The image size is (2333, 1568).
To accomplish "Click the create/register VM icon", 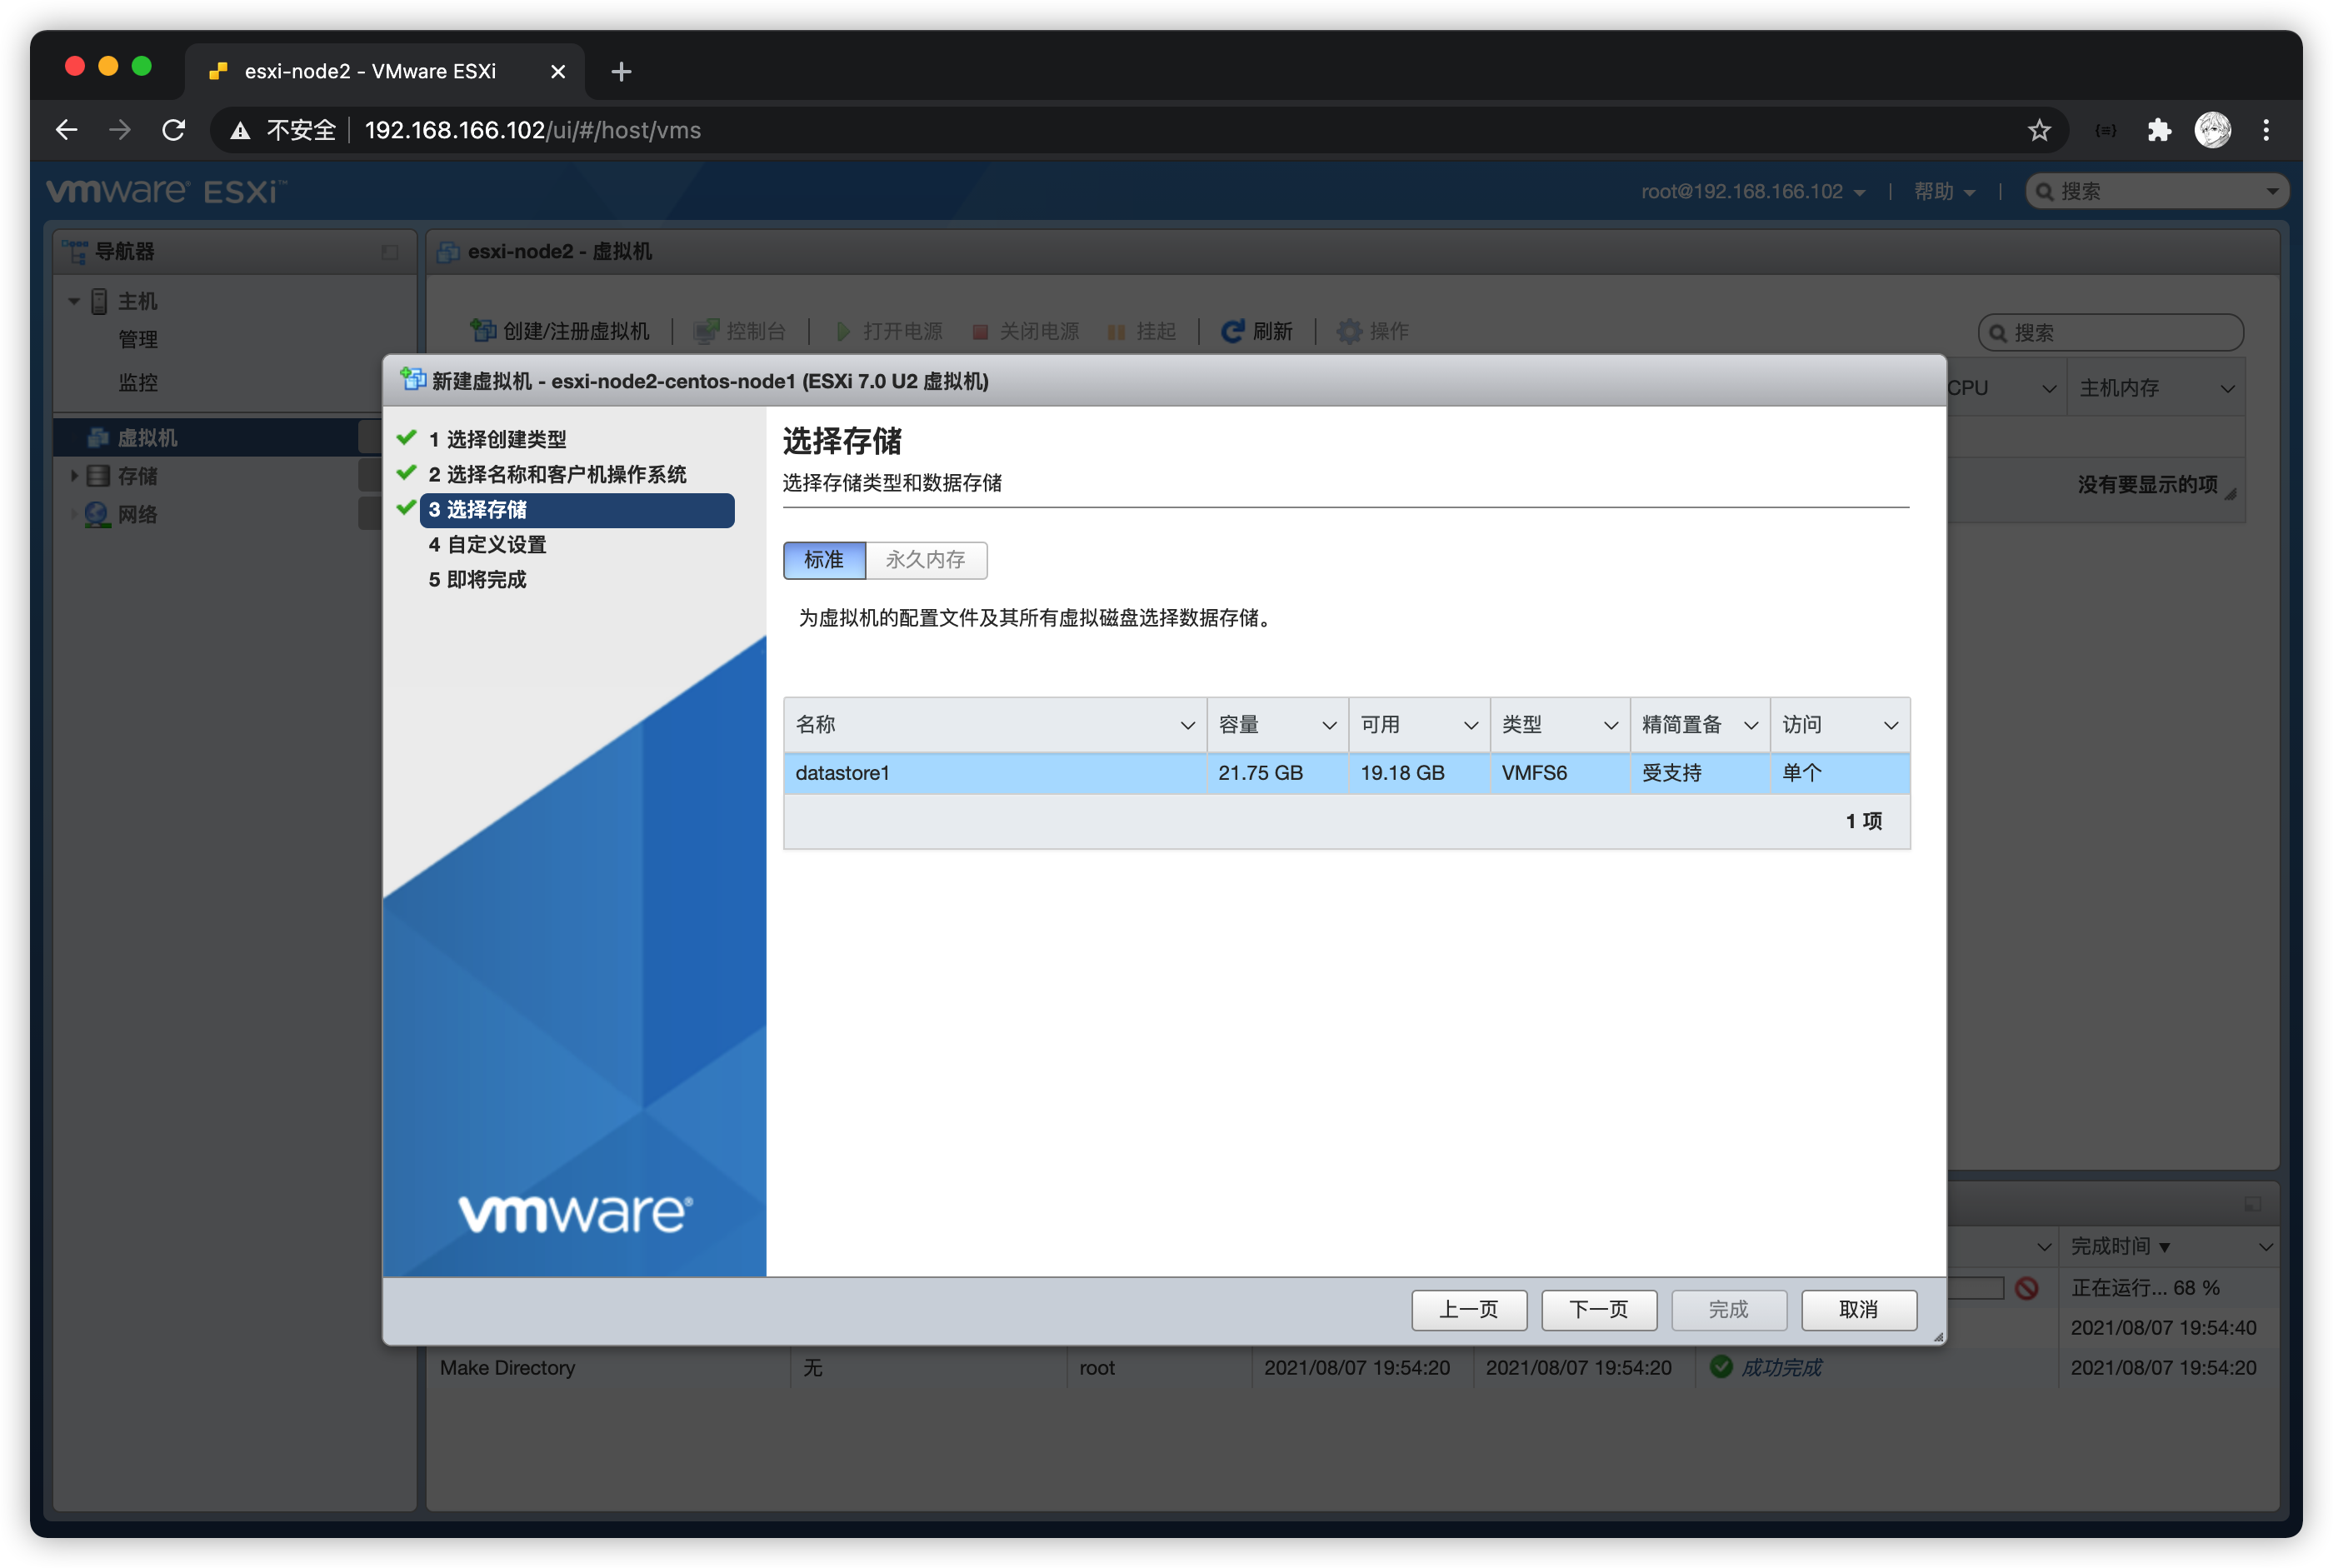I will tap(483, 331).
